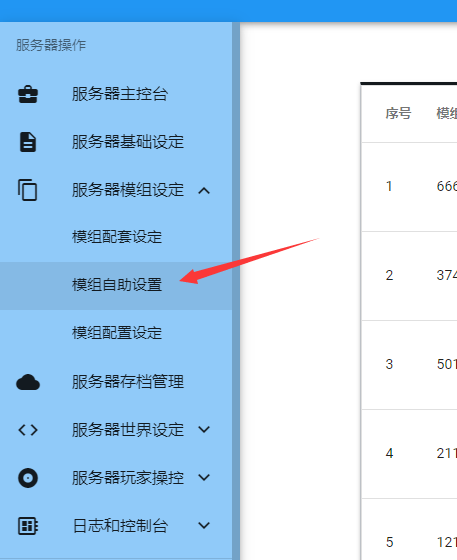457x560 pixels.
Task: Click the grid icon for 日志和控制台
Action: [28, 526]
